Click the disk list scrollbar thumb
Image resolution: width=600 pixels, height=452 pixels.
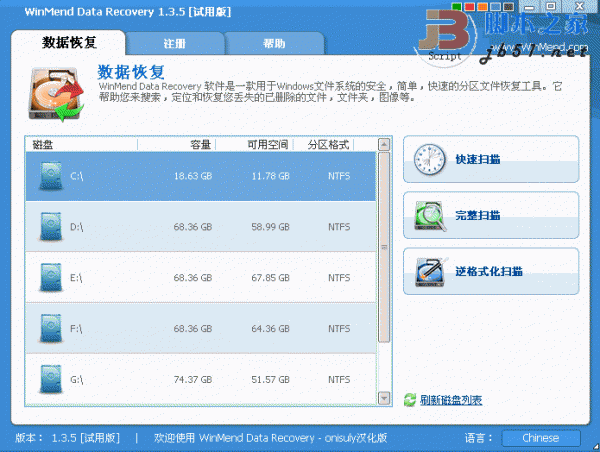pos(384,247)
